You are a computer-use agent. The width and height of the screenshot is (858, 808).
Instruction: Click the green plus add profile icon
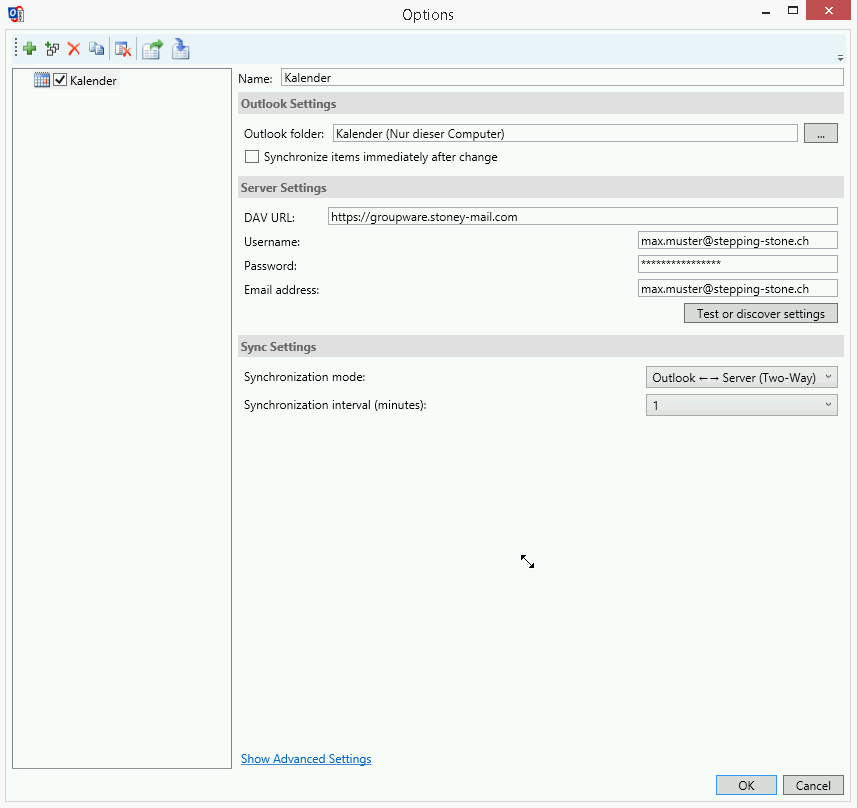pos(29,48)
